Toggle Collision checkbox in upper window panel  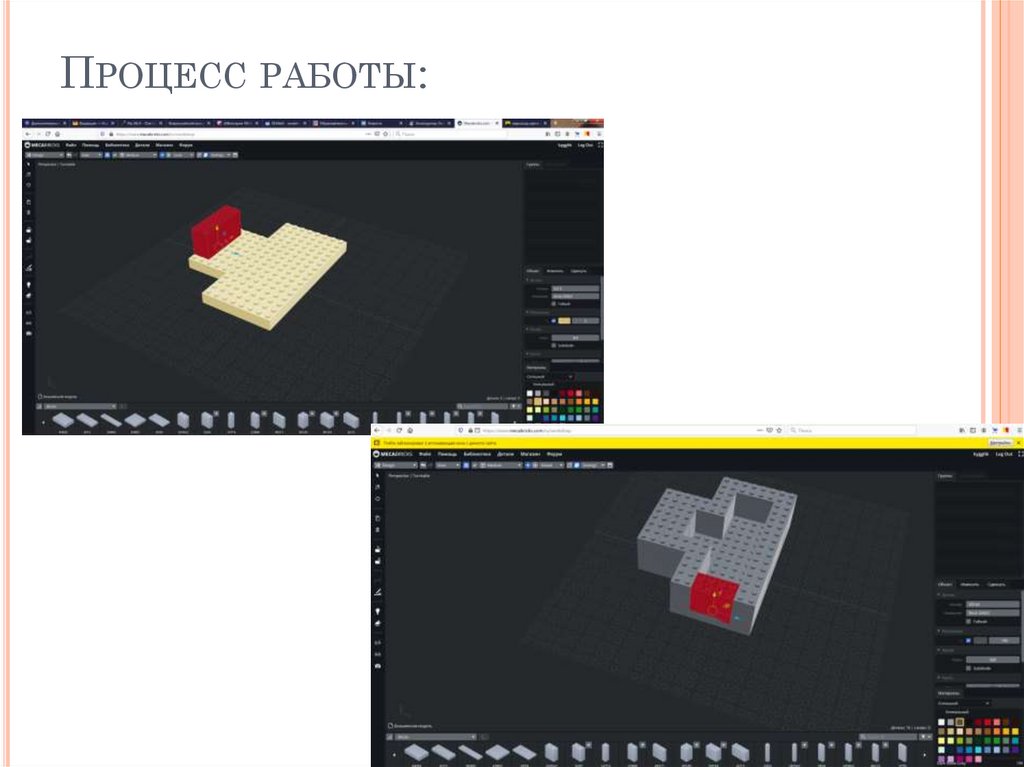(x=554, y=304)
